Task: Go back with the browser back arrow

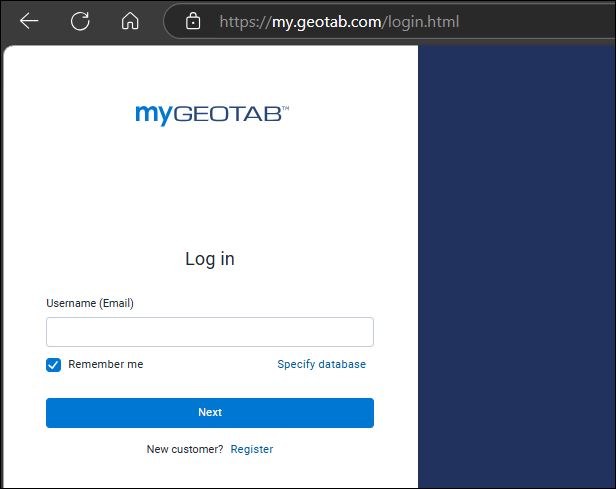Action: coord(29,21)
